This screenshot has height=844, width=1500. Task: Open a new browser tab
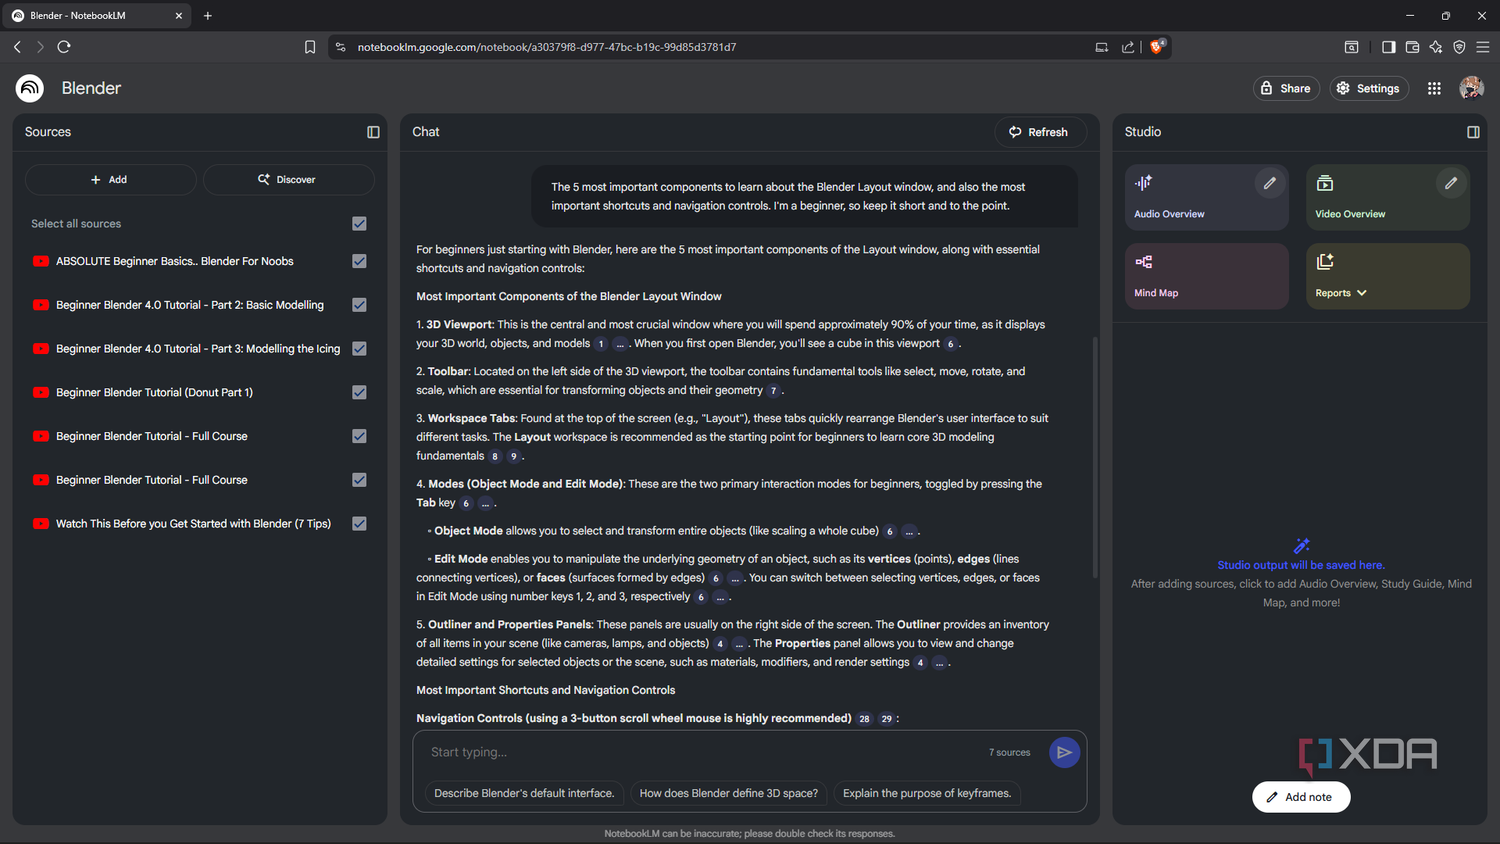[x=208, y=15]
